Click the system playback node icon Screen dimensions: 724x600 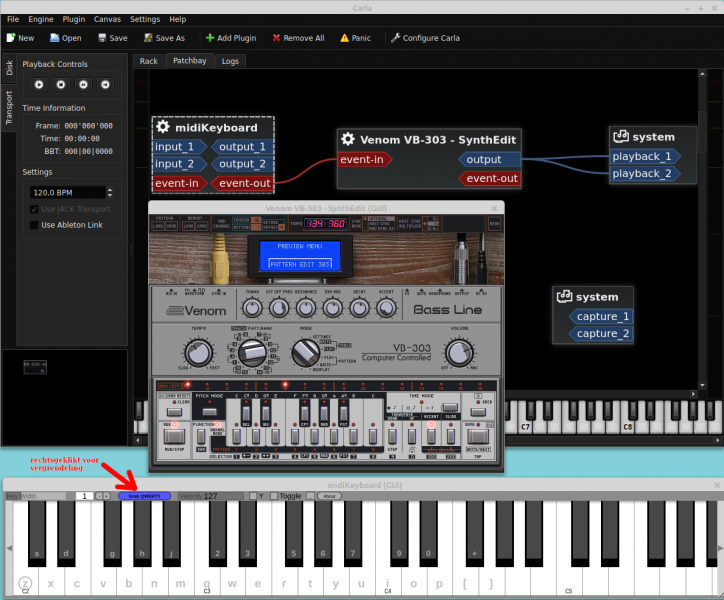621,136
